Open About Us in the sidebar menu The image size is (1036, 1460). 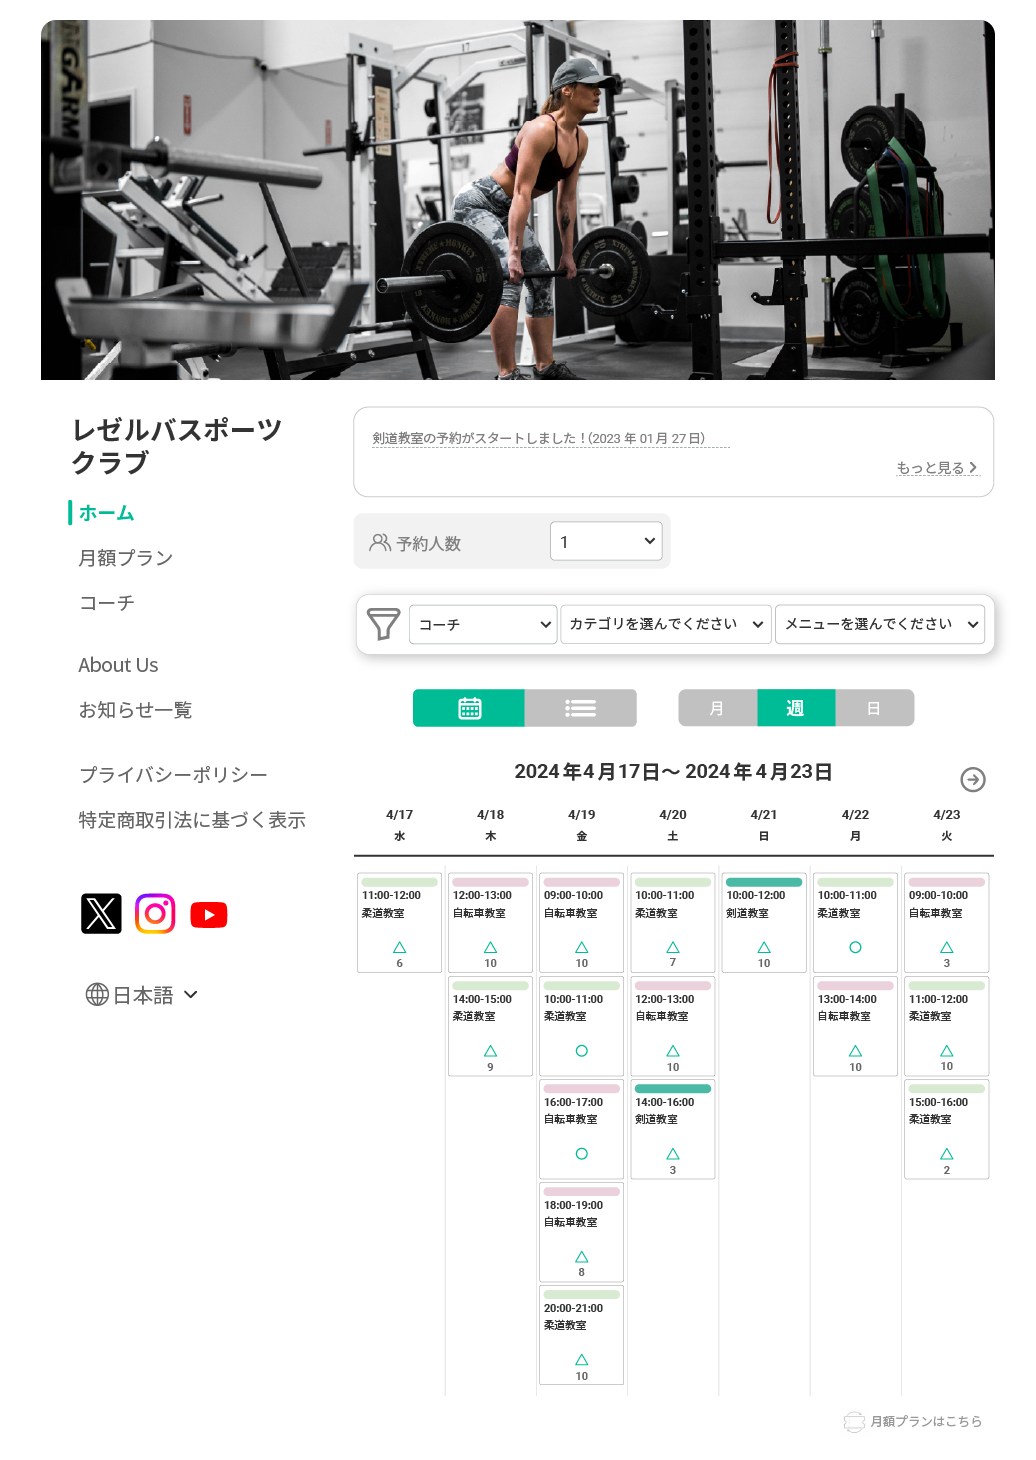[118, 665]
